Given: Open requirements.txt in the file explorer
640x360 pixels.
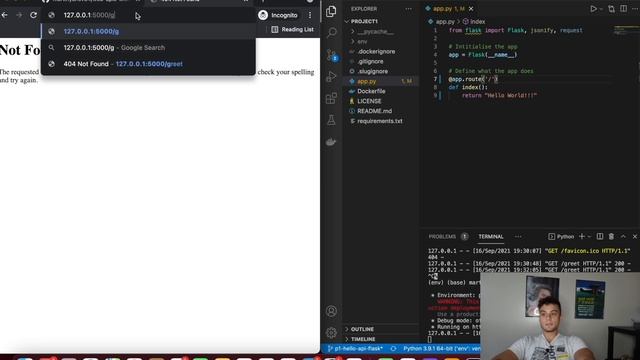Looking at the screenshot, I should (380, 121).
